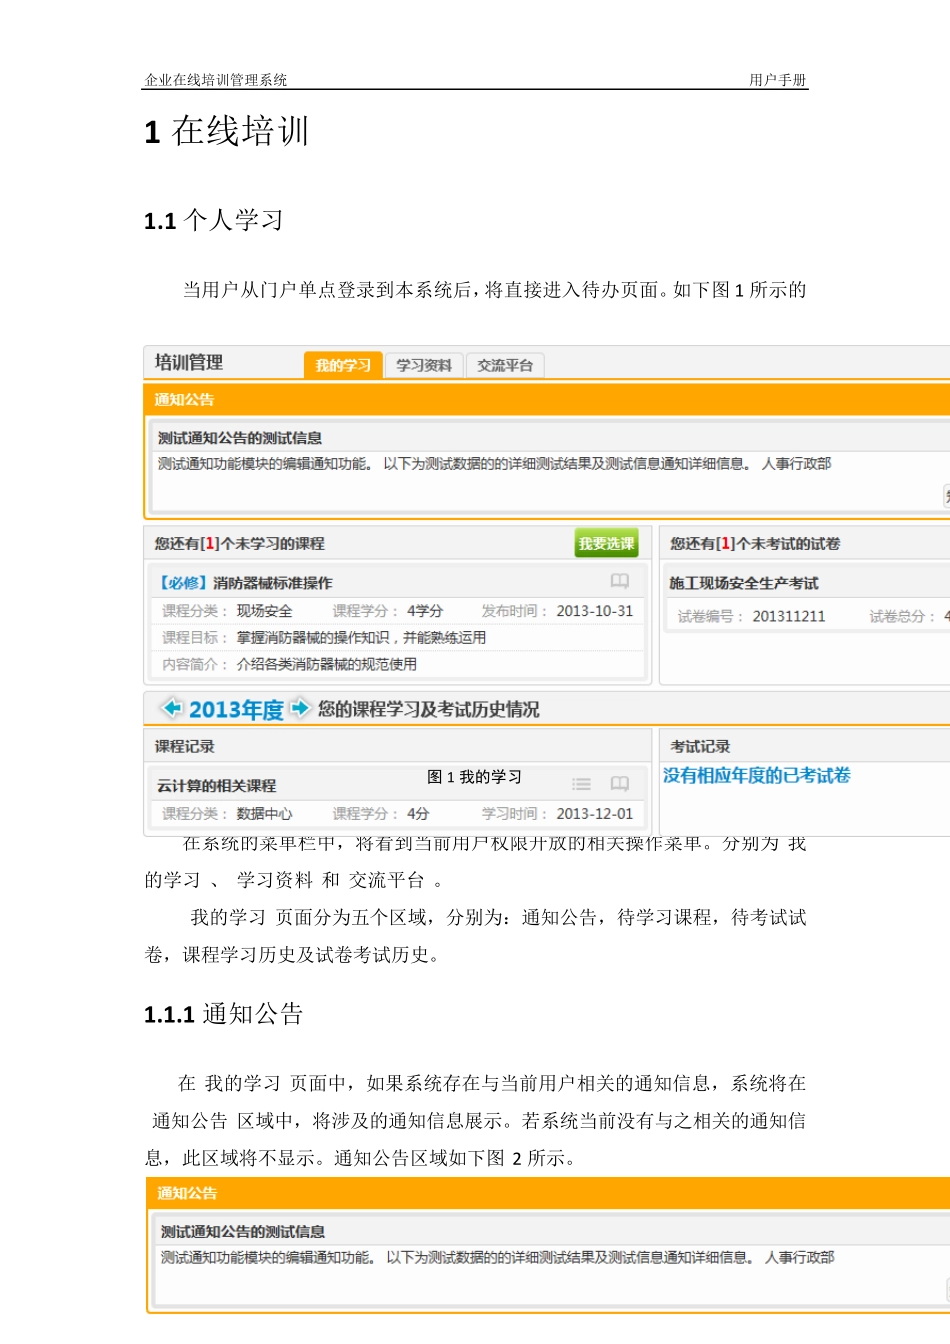Click 介绍各类消防器械的规范使用 summary text
950x1344 pixels.
[327, 664]
